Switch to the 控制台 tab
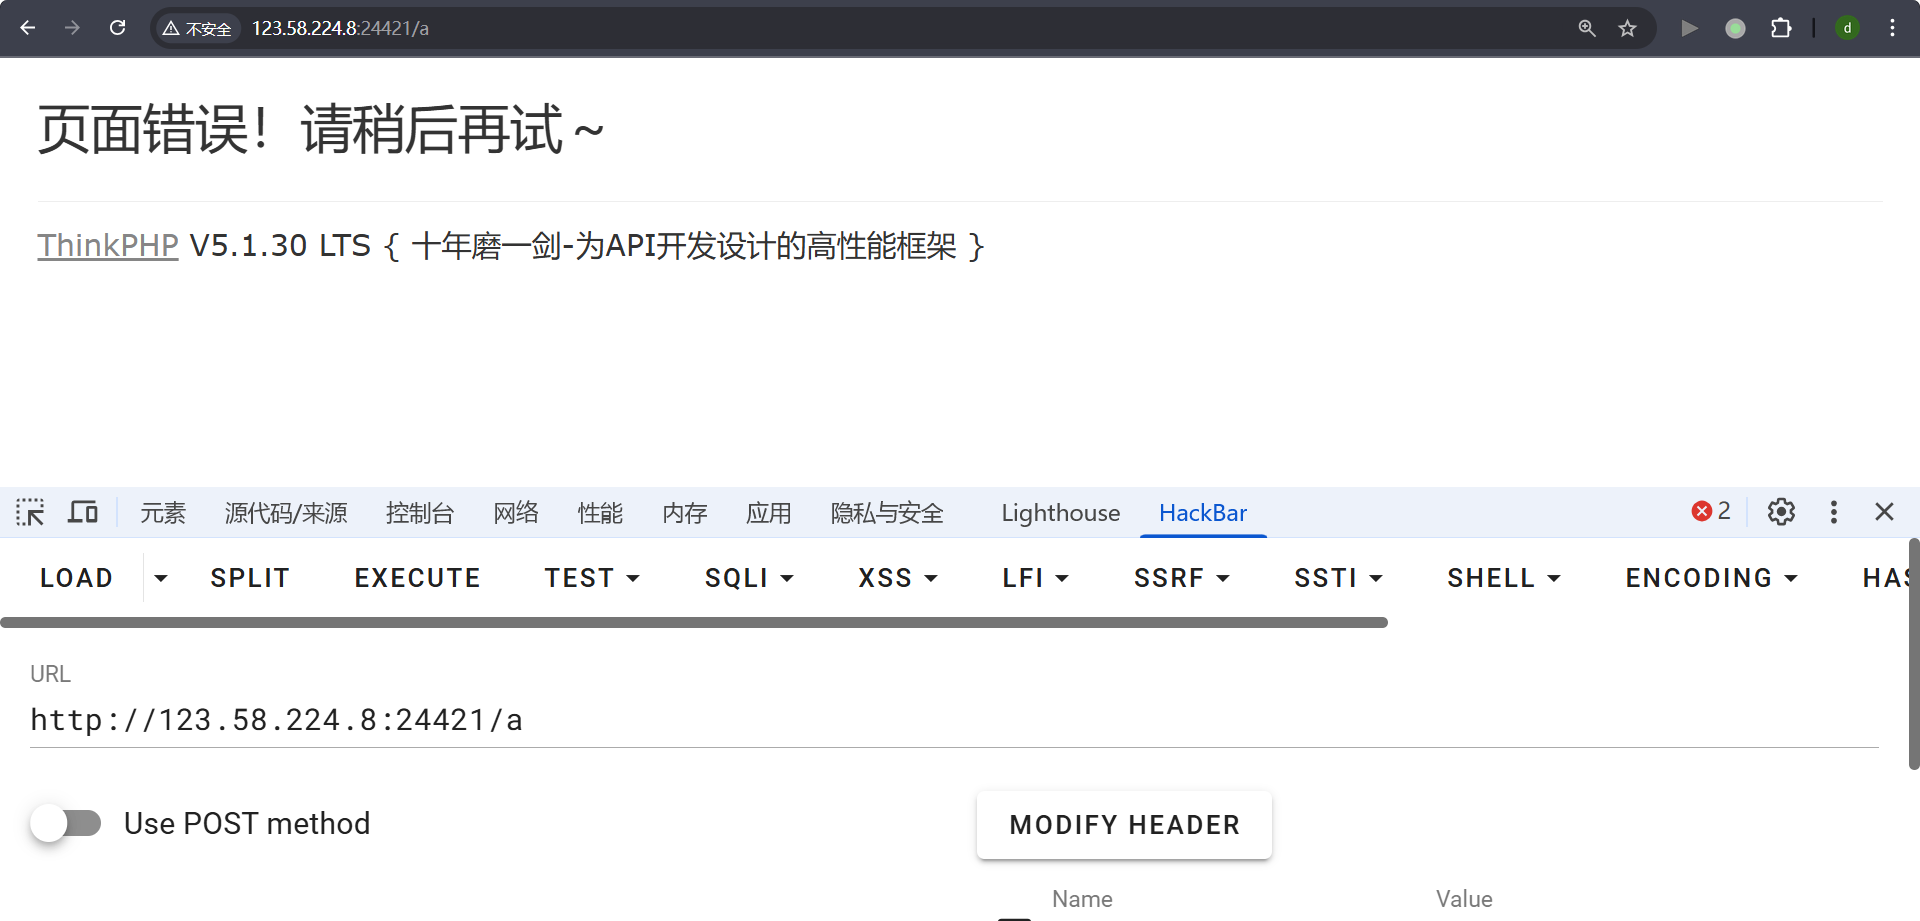This screenshot has width=1920, height=921. click(420, 513)
